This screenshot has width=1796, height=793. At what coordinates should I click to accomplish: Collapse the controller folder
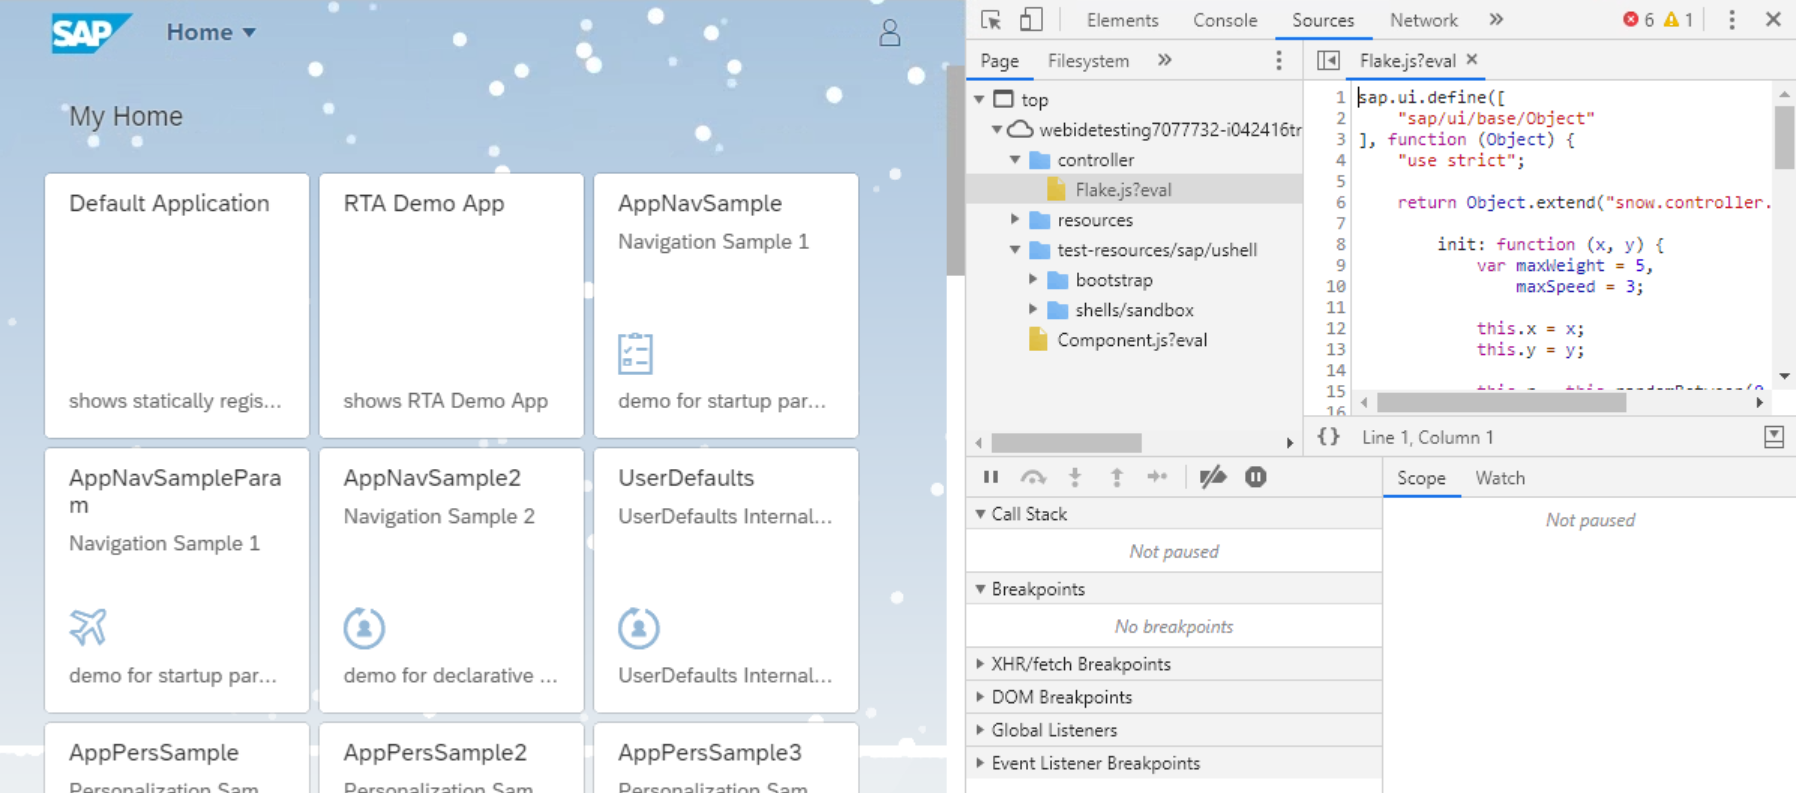pos(1015,160)
